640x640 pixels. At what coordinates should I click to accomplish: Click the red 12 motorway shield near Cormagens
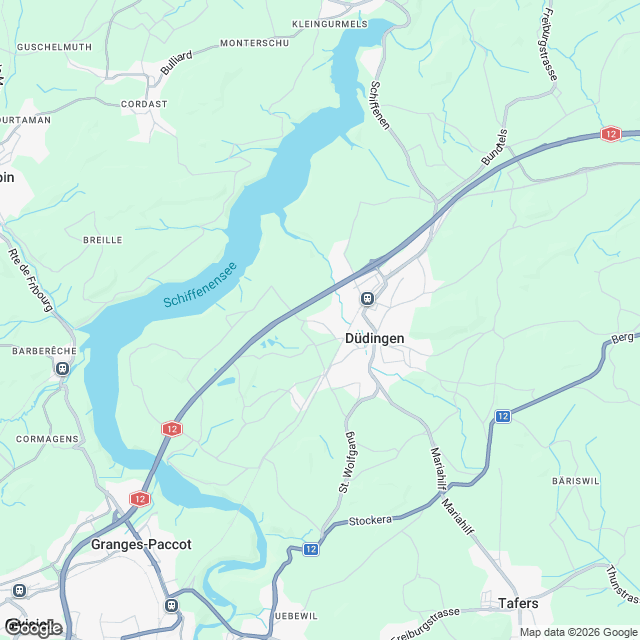pos(172,429)
